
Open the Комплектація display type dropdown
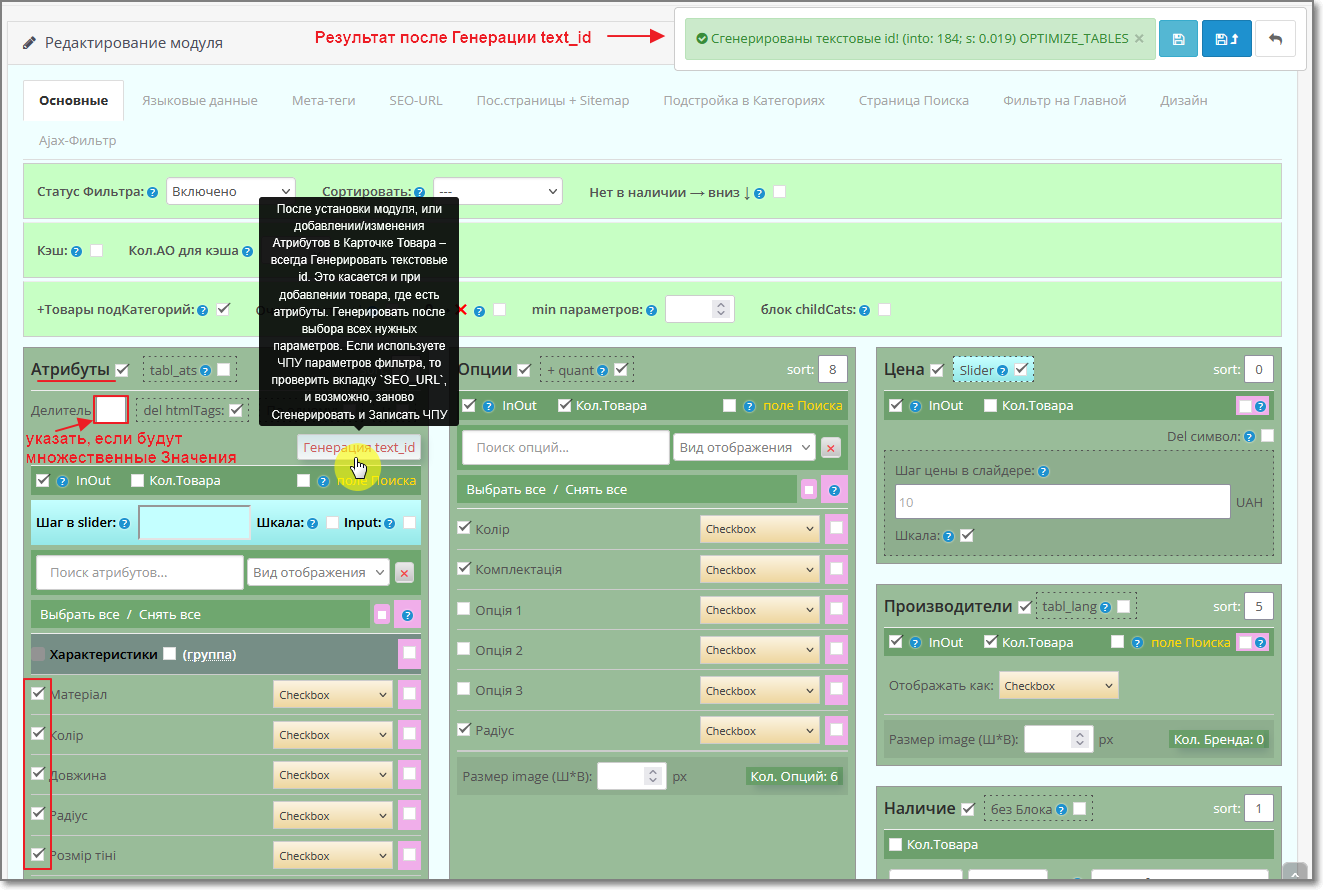(x=759, y=570)
